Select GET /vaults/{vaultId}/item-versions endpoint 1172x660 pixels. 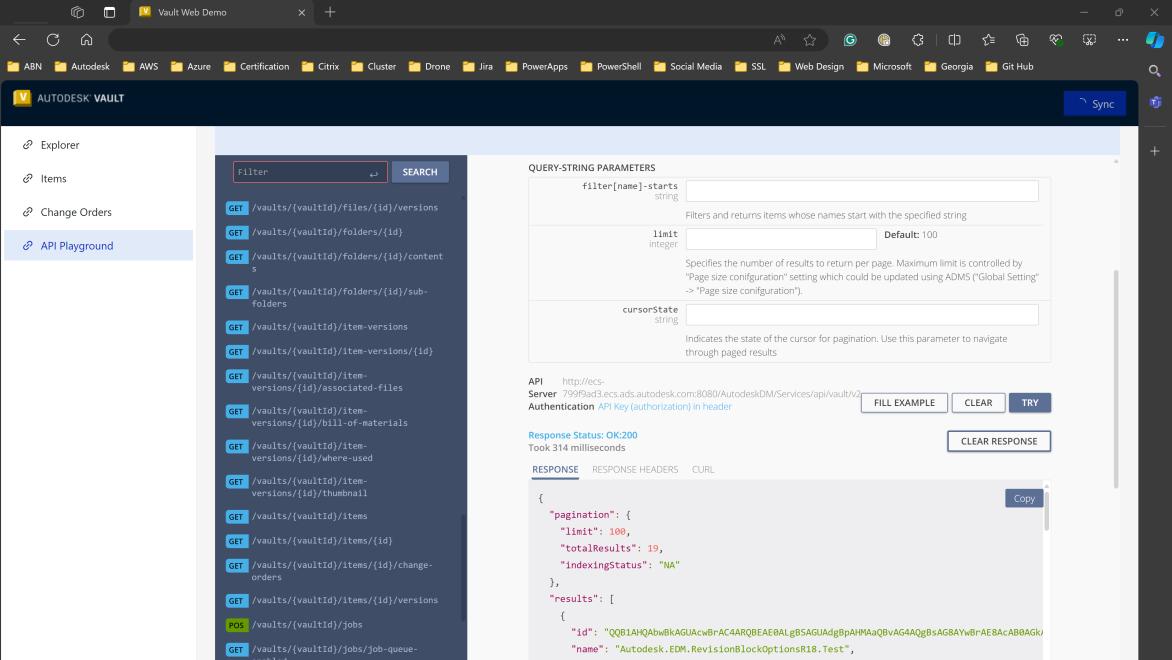click(339, 327)
